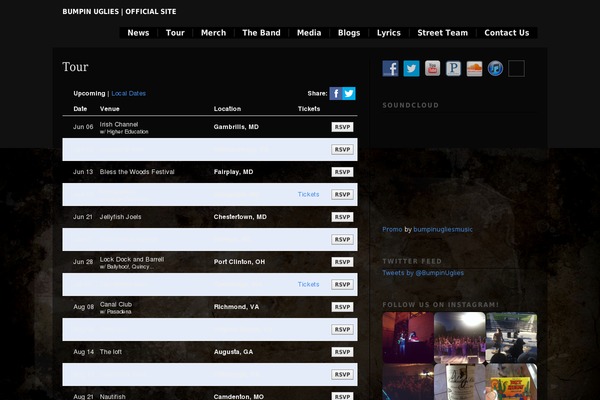This screenshot has height=400, width=600.
Task: Open the Contact Us menu item
Action: (507, 33)
